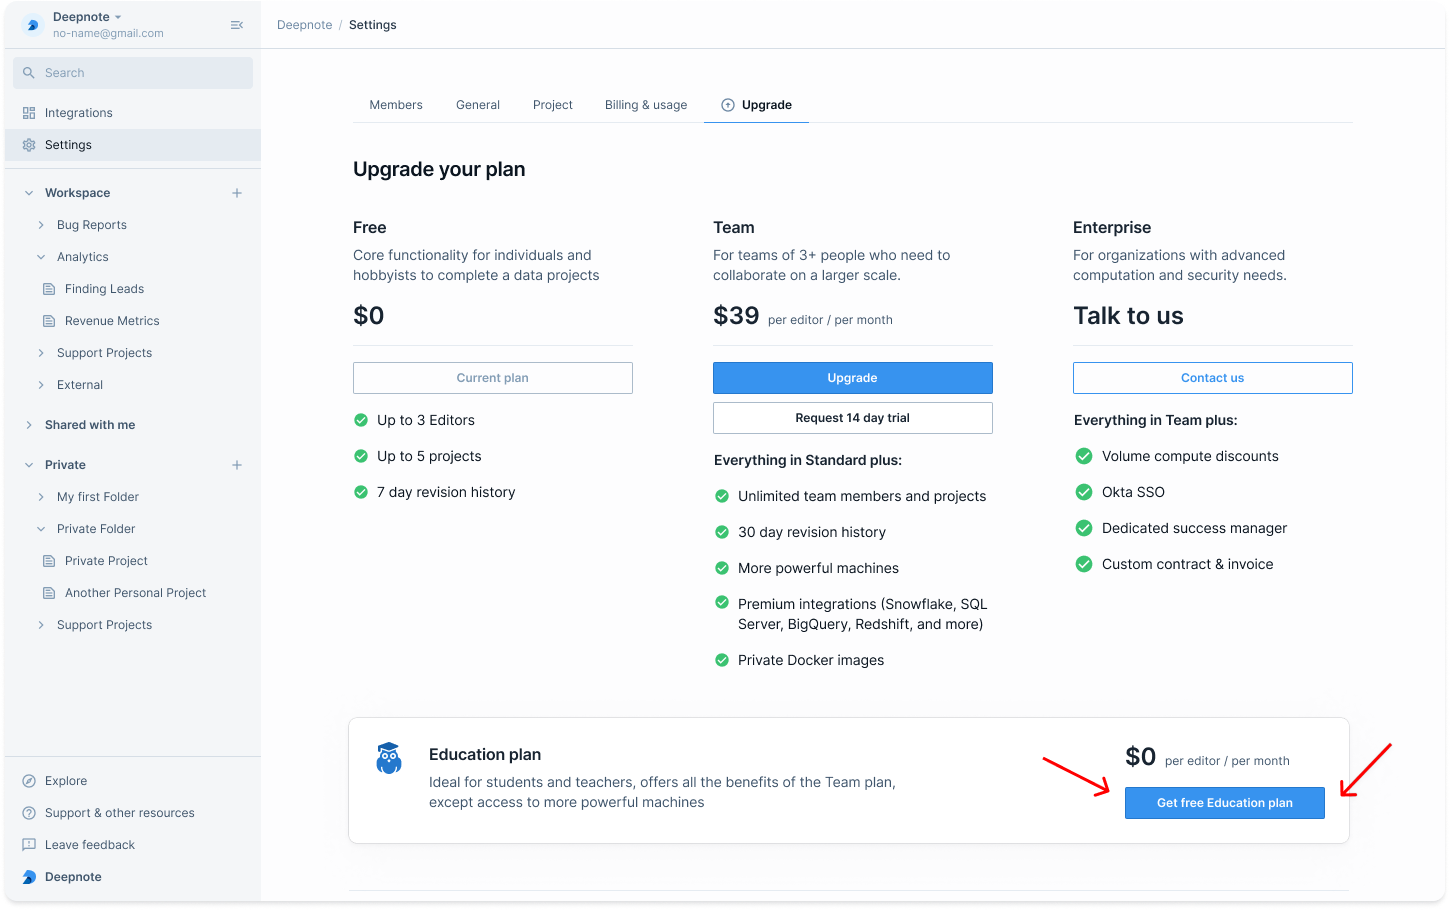This screenshot has height=910, width=1450.
Task: Click the Integrations grid icon
Action: point(29,113)
